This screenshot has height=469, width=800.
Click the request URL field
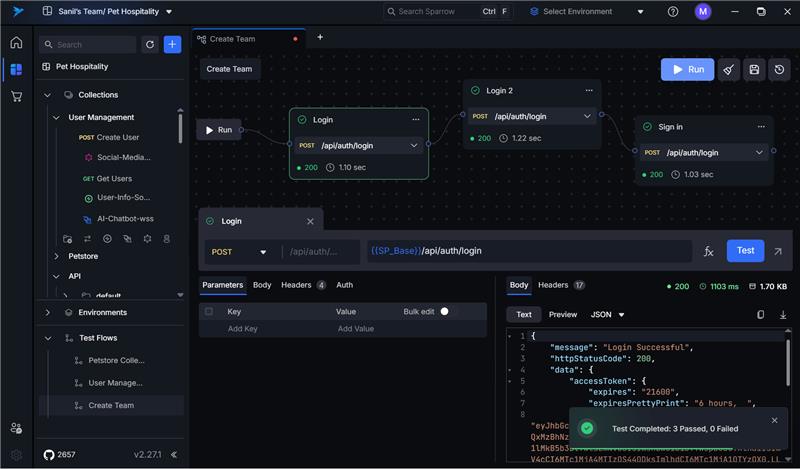tap(529, 251)
